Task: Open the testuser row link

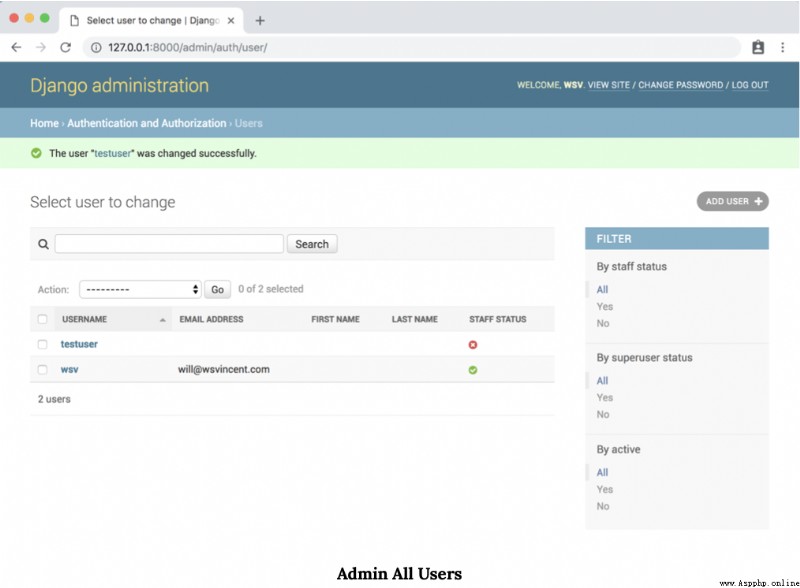Action: pyautogui.click(x=79, y=344)
